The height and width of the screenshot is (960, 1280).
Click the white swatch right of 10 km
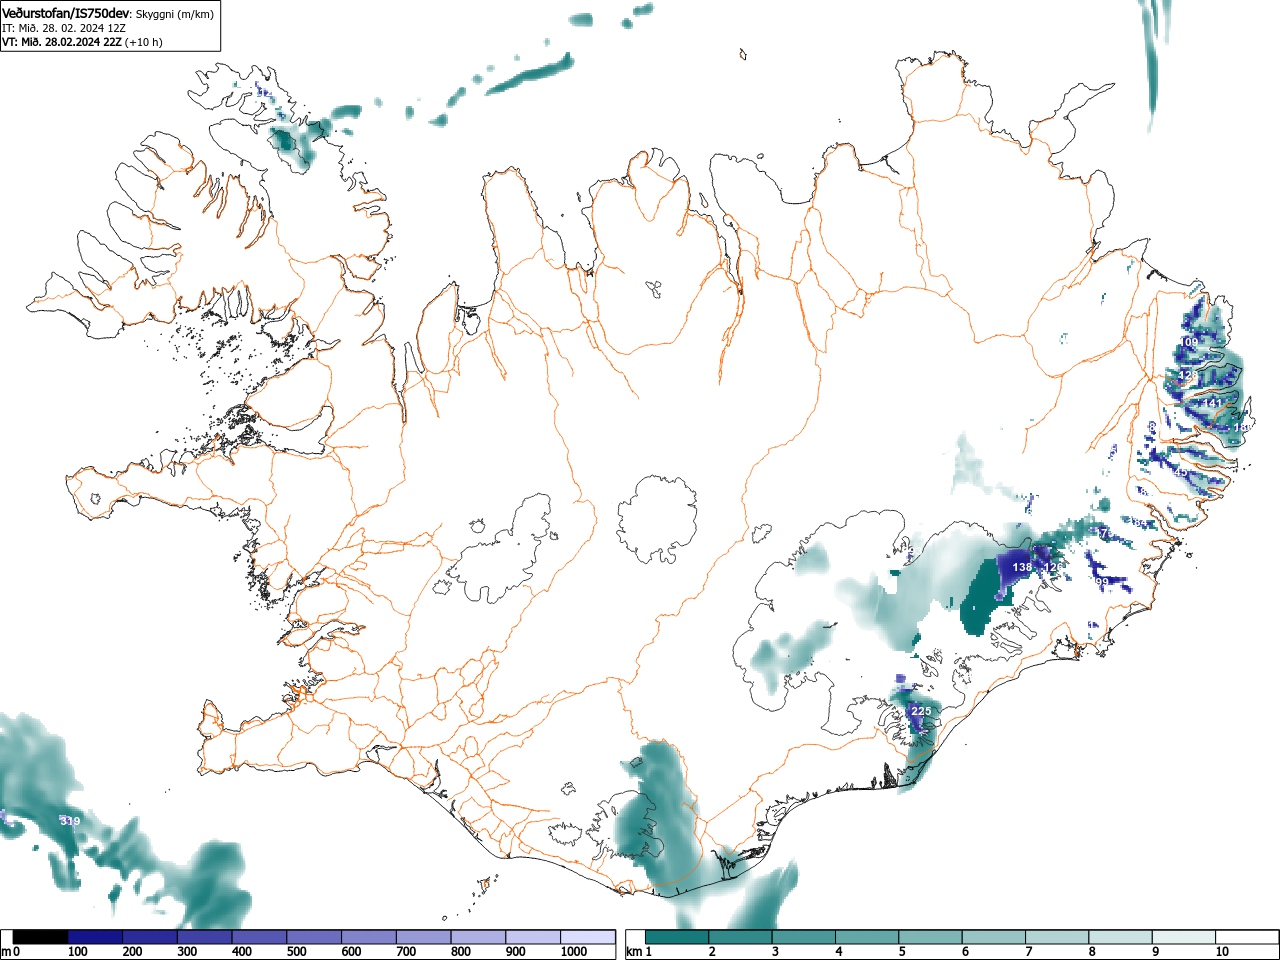click(x=1248, y=937)
